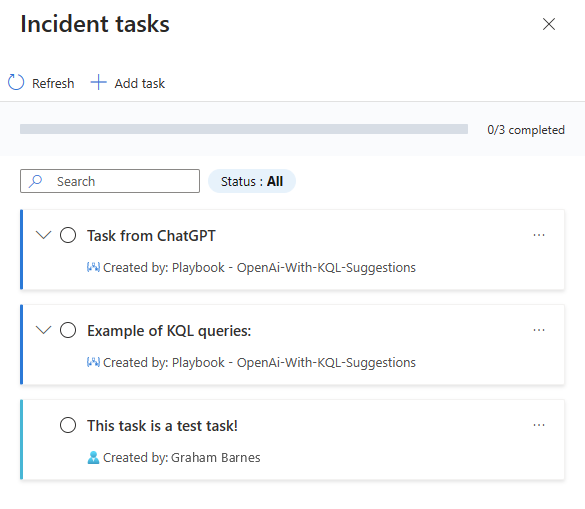The height and width of the screenshot is (509, 585).
Task: Open ellipsis menu for Task from ChatGPT
Action: pyautogui.click(x=539, y=235)
